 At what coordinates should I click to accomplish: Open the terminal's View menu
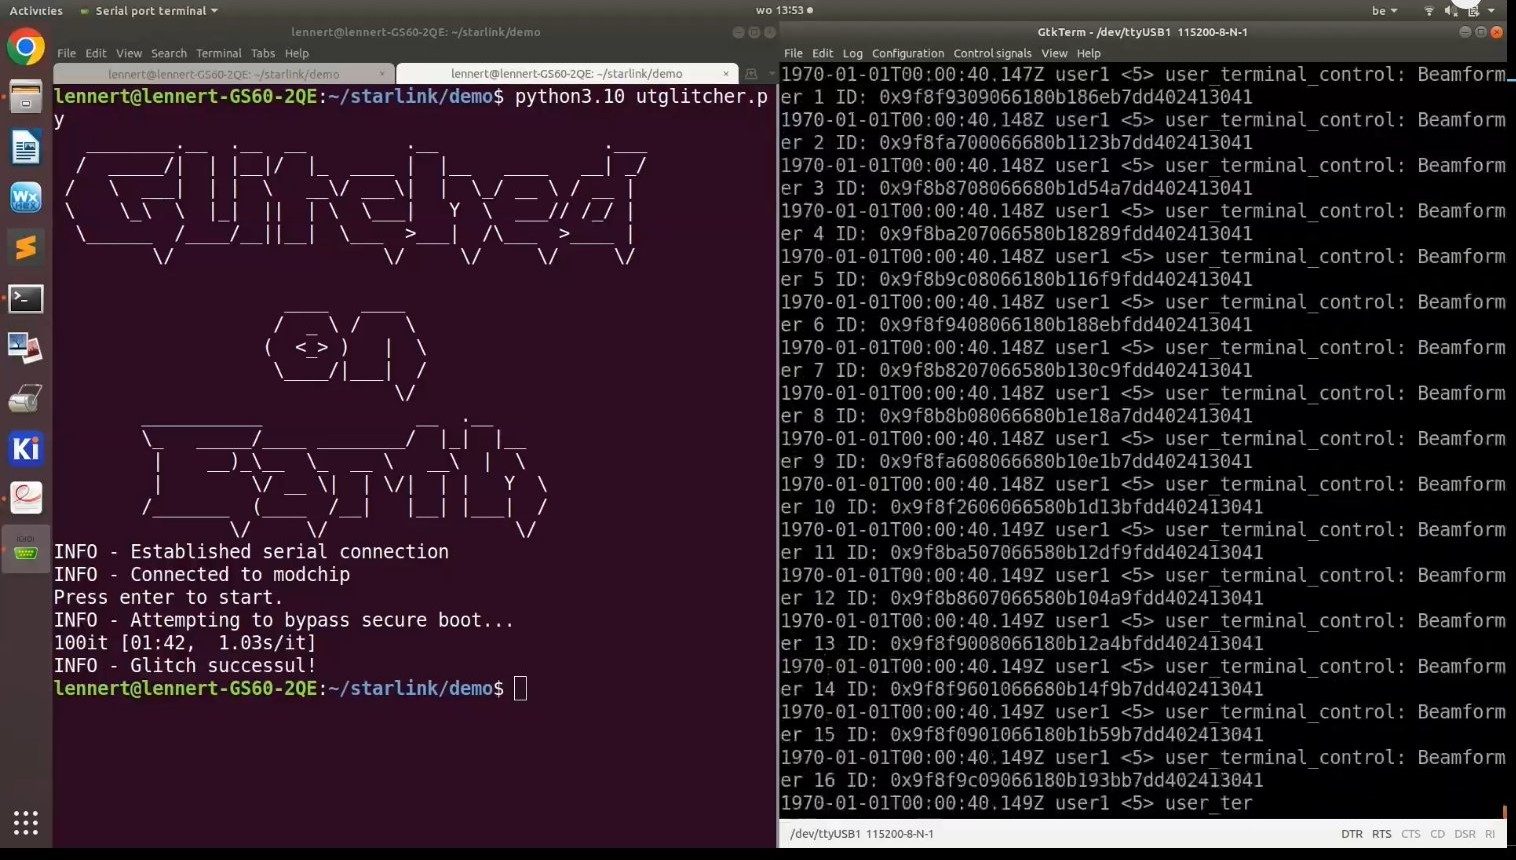[x=129, y=53]
